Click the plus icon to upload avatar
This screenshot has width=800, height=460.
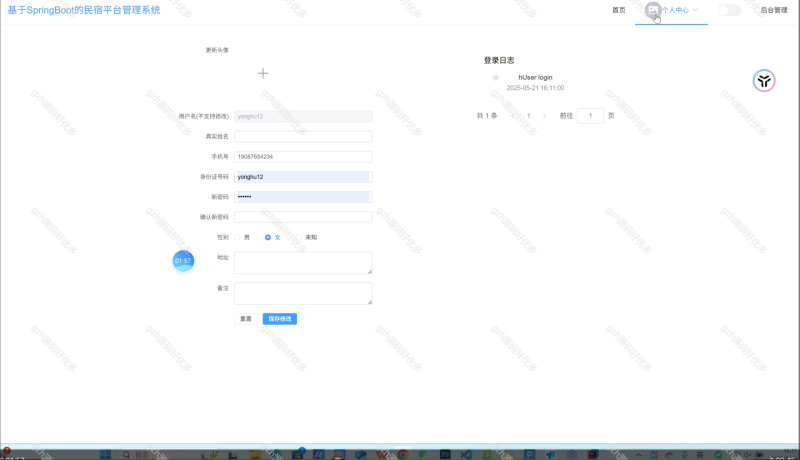(x=263, y=73)
